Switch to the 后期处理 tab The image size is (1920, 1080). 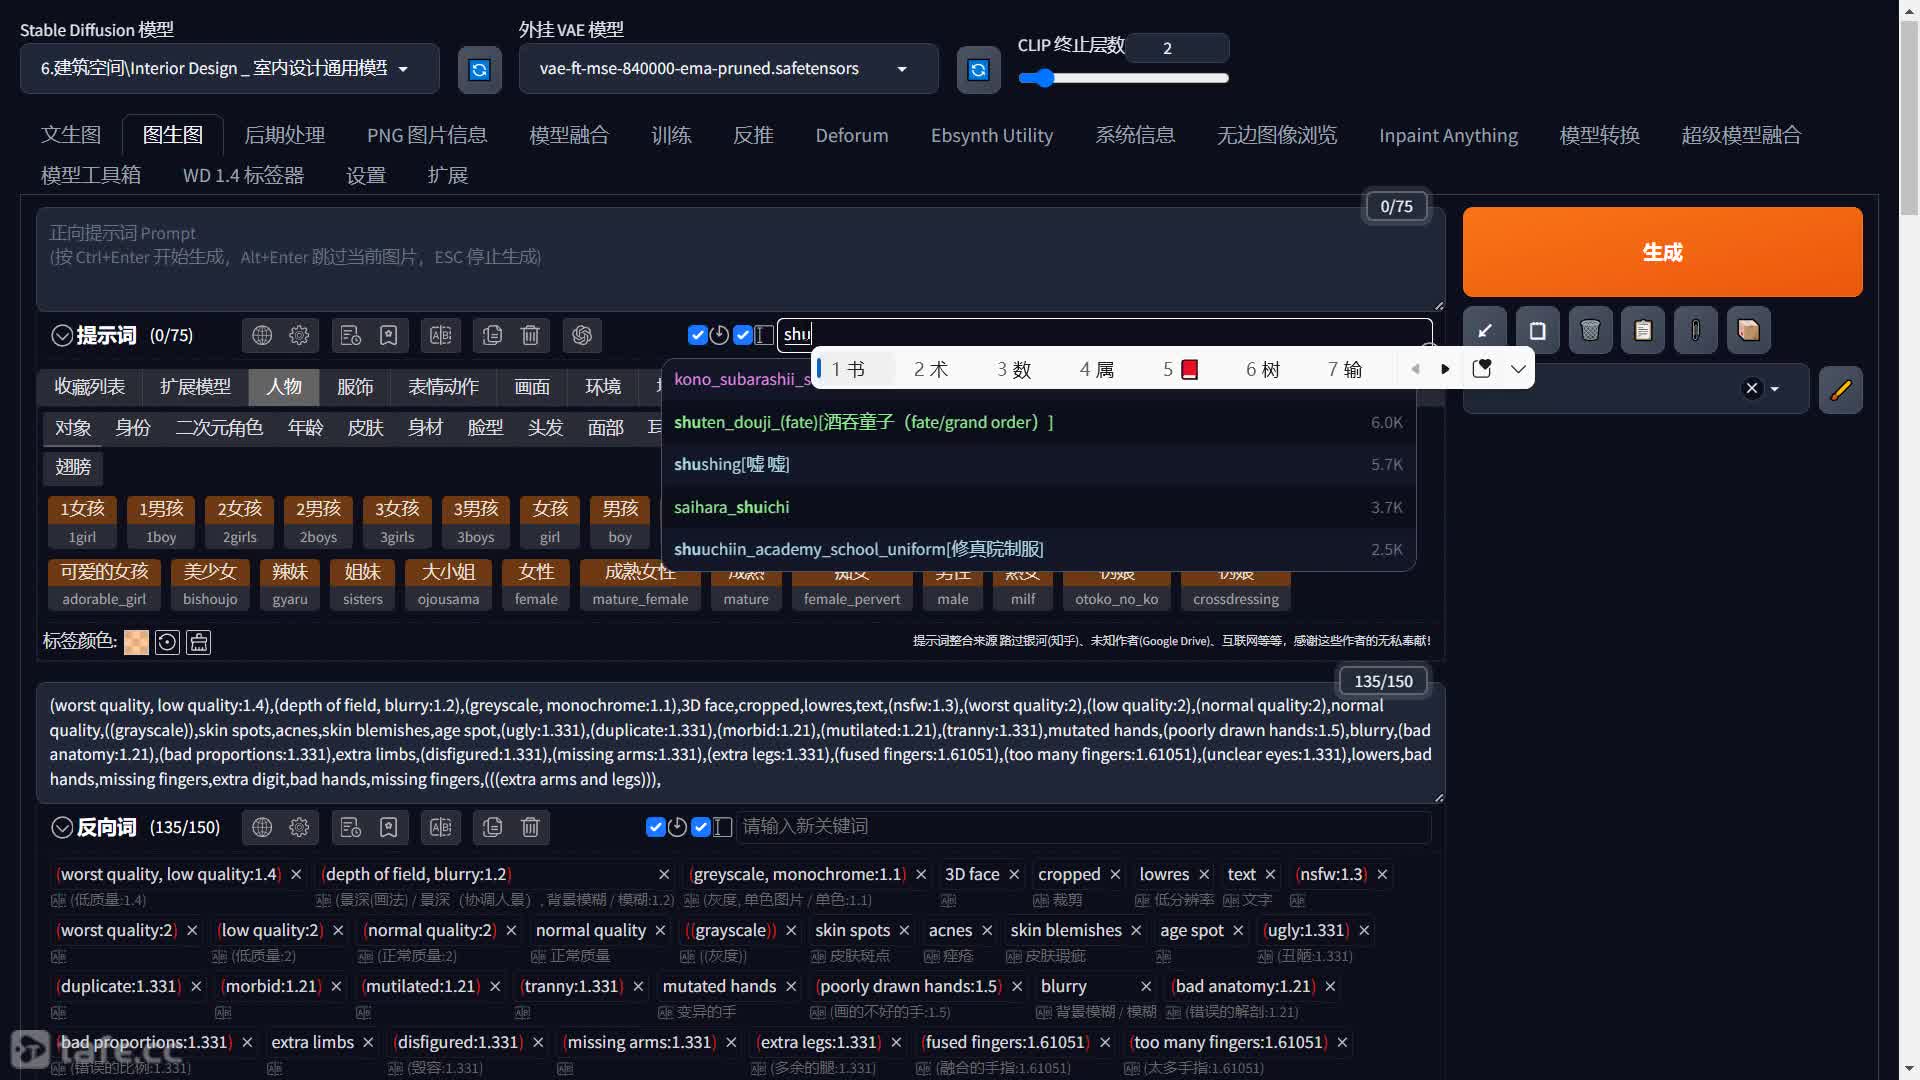tap(285, 135)
